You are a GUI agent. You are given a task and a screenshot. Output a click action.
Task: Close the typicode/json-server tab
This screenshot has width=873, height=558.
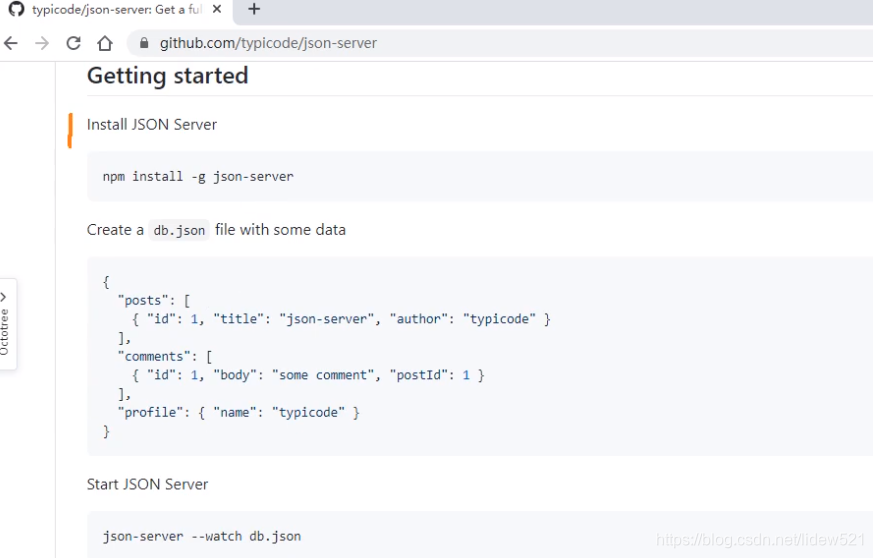click(x=217, y=9)
